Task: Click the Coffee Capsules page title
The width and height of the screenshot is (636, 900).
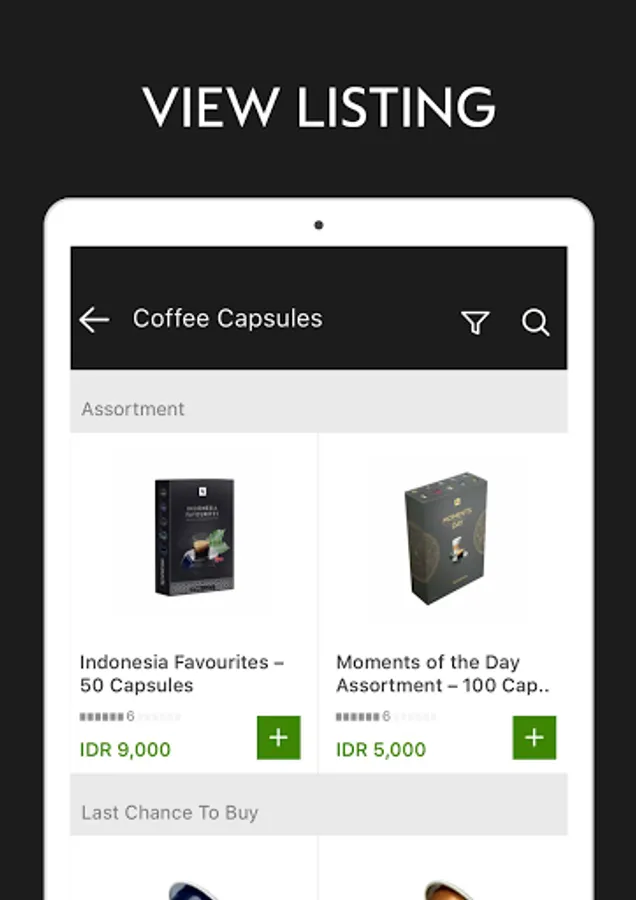Action: click(x=227, y=319)
